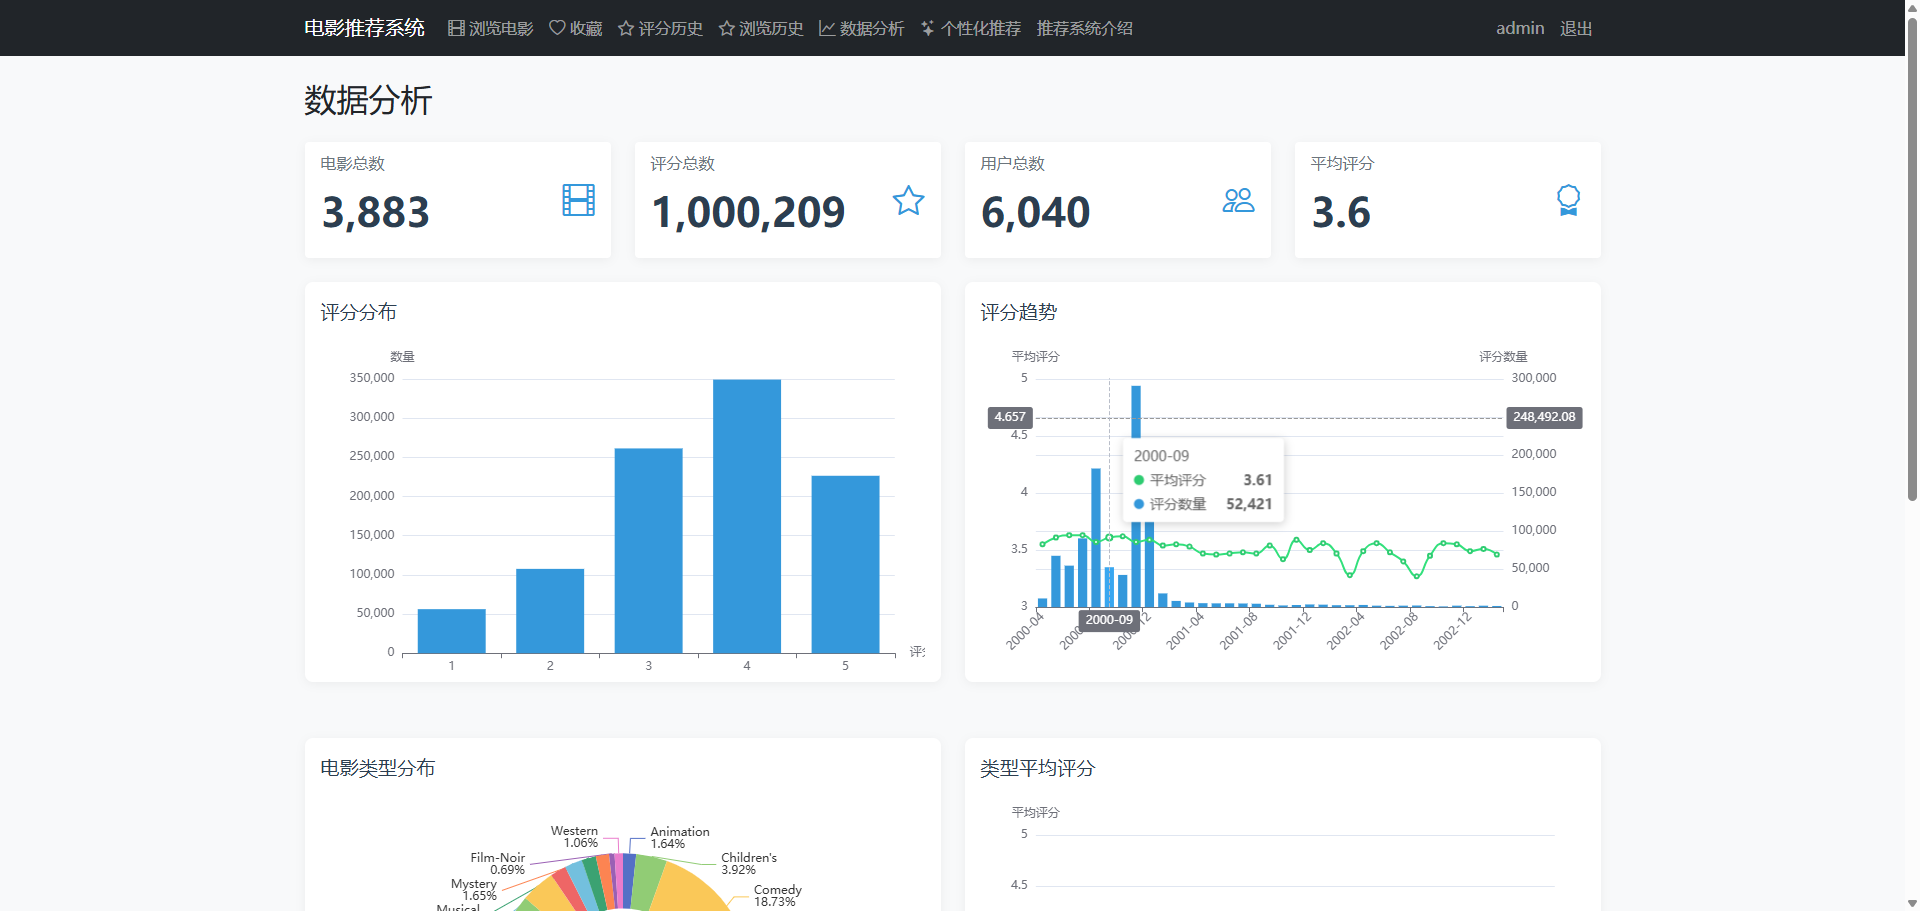Viewport: 1920px width, 911px height.
Task: Click the 3,883 movie total value
Action: [376, 212]
